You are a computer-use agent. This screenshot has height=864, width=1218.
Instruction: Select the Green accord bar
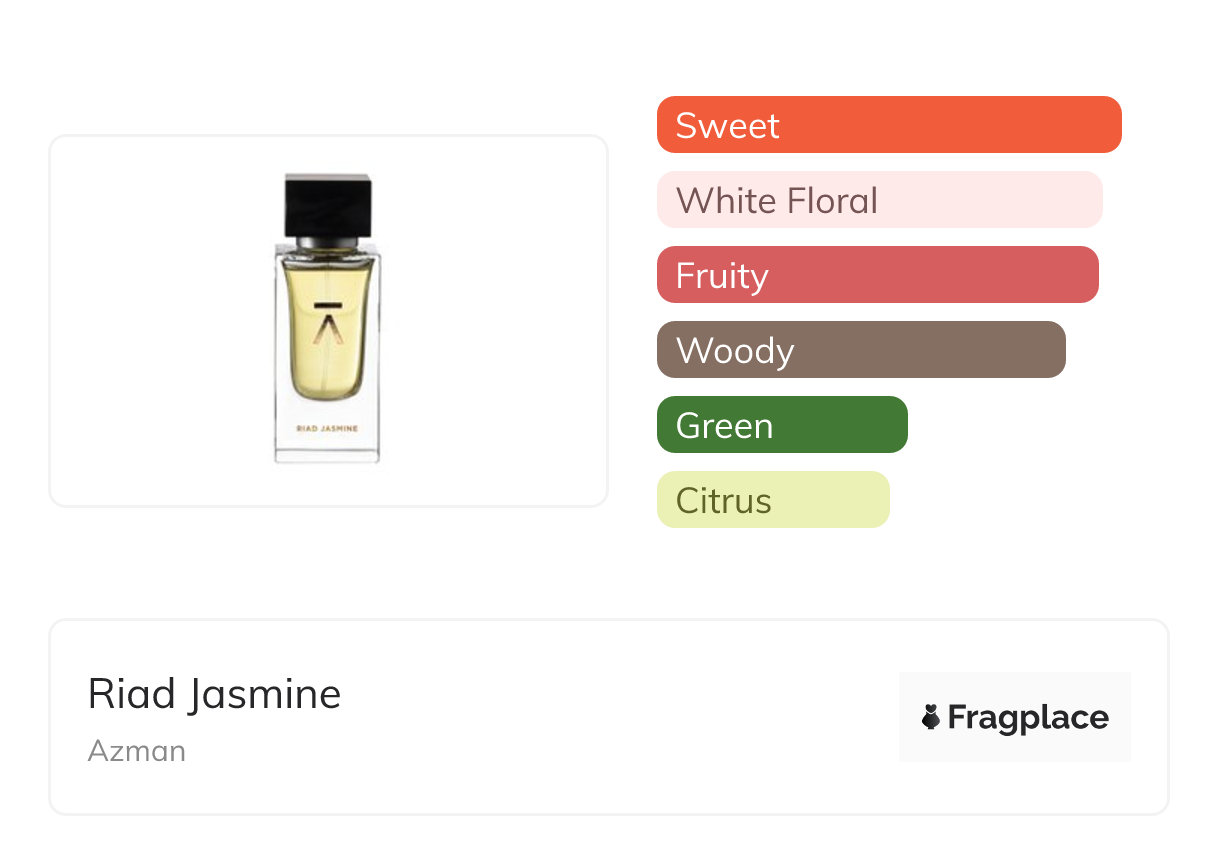[781, 425]
